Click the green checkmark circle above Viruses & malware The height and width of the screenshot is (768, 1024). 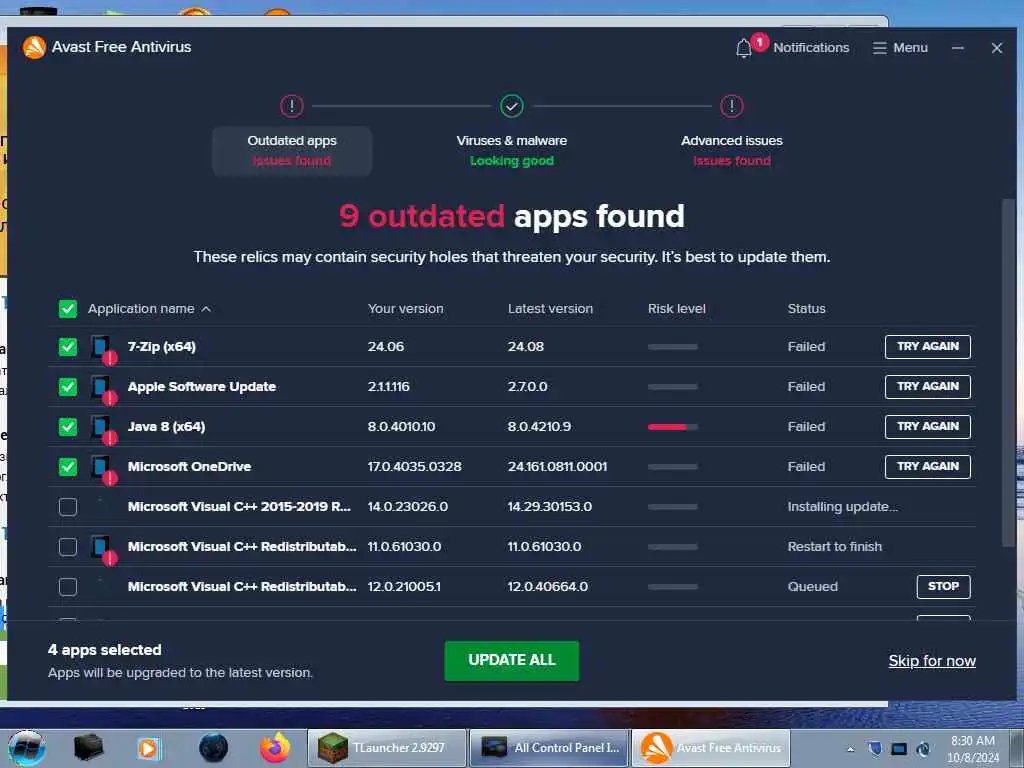[511, 106]
